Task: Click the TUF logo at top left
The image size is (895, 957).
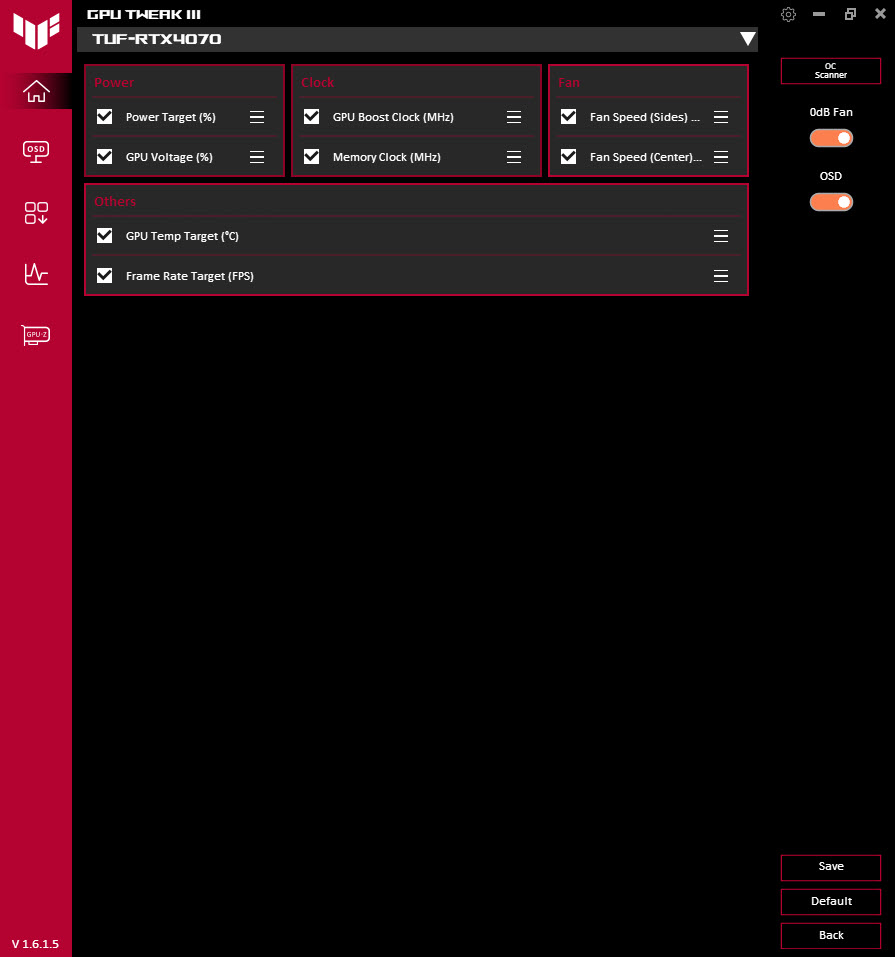Action: pos(36,31)
